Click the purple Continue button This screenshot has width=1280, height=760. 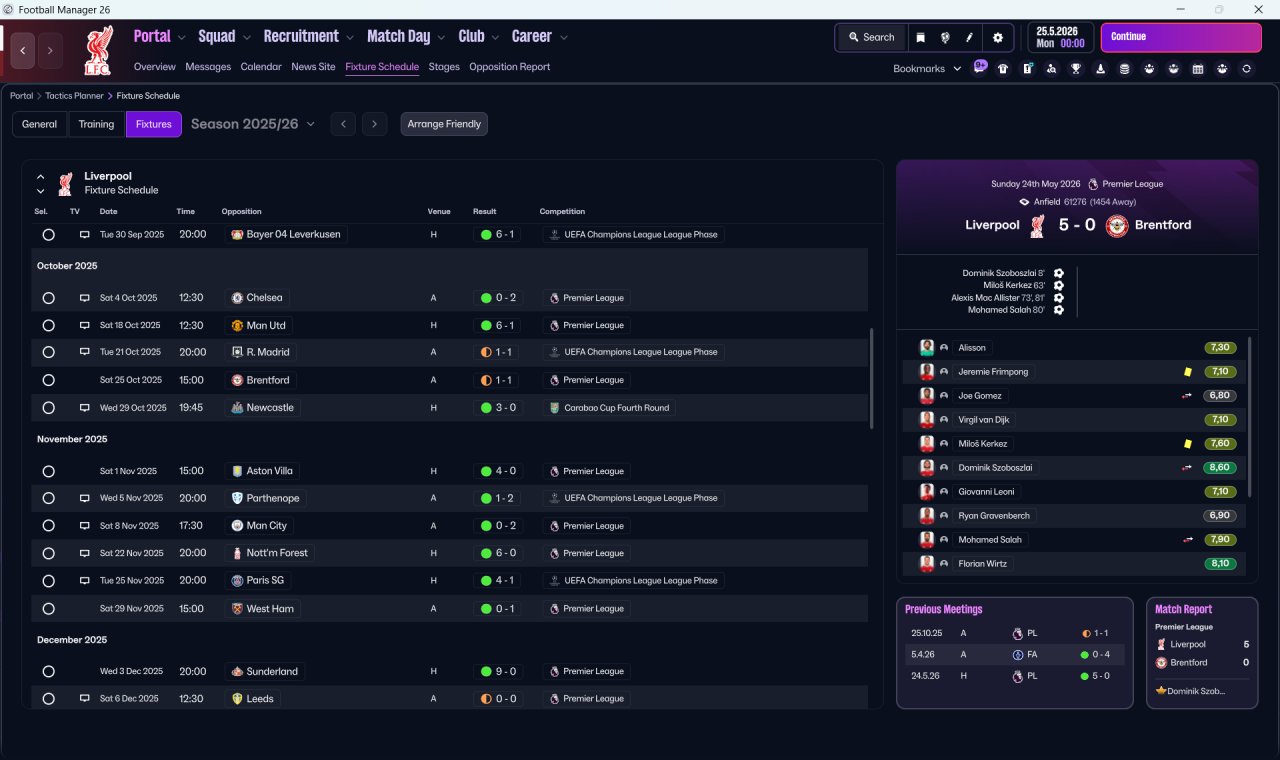1181,37
